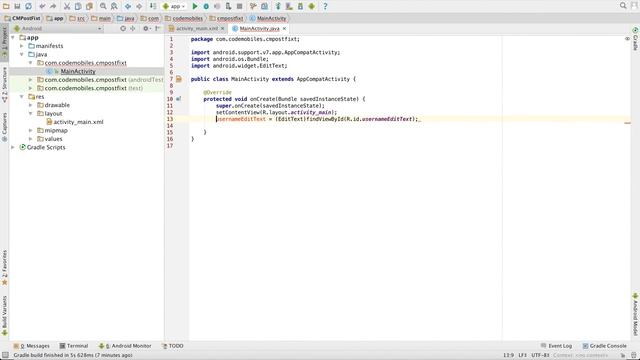Viewport: 640px width, 360px height.
Task: Click the codemobiles breadcrumb
Action: pos(184,18)
